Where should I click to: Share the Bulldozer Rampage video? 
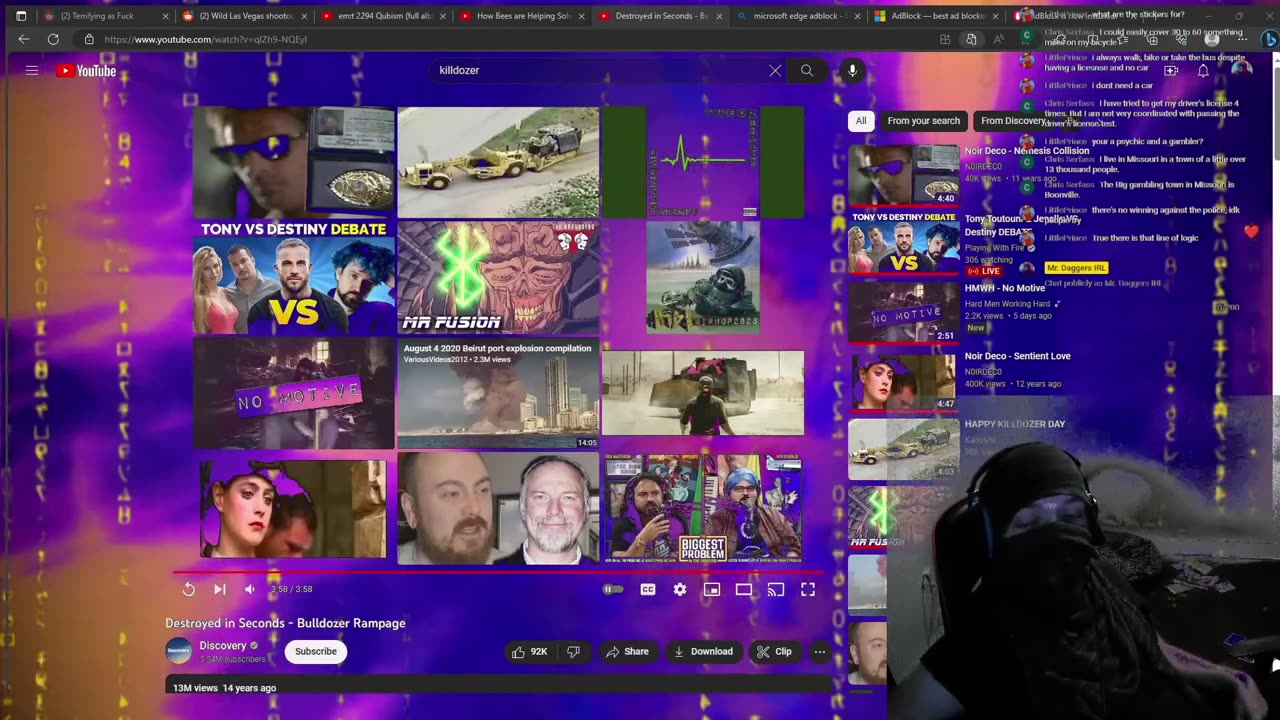[627, 652]
